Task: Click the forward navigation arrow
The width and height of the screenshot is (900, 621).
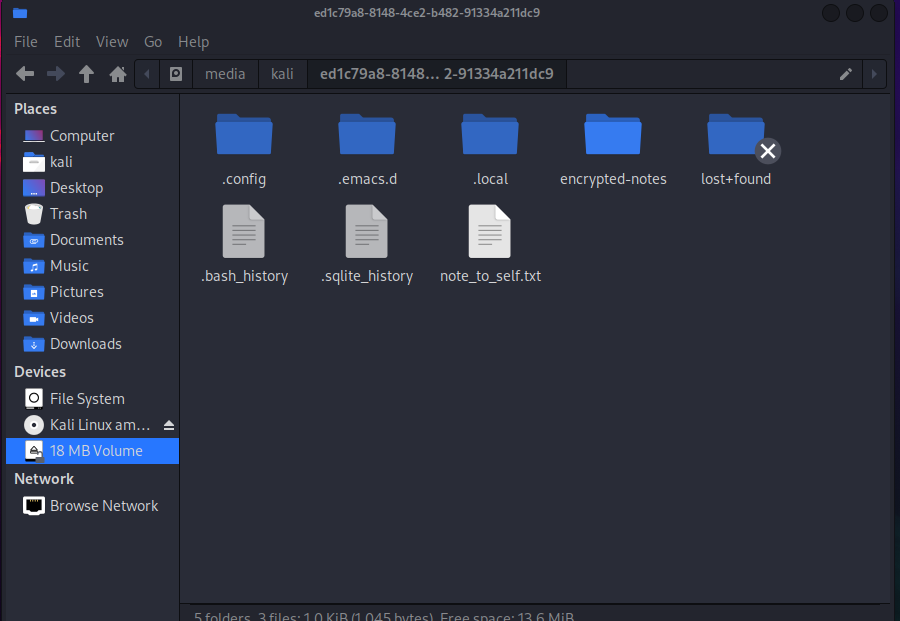Action: pos(56,74)
